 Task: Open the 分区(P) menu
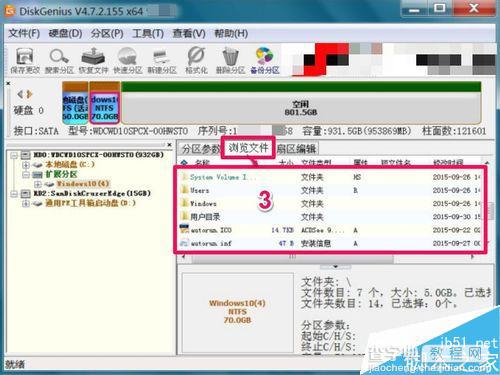tap(107, 33)
